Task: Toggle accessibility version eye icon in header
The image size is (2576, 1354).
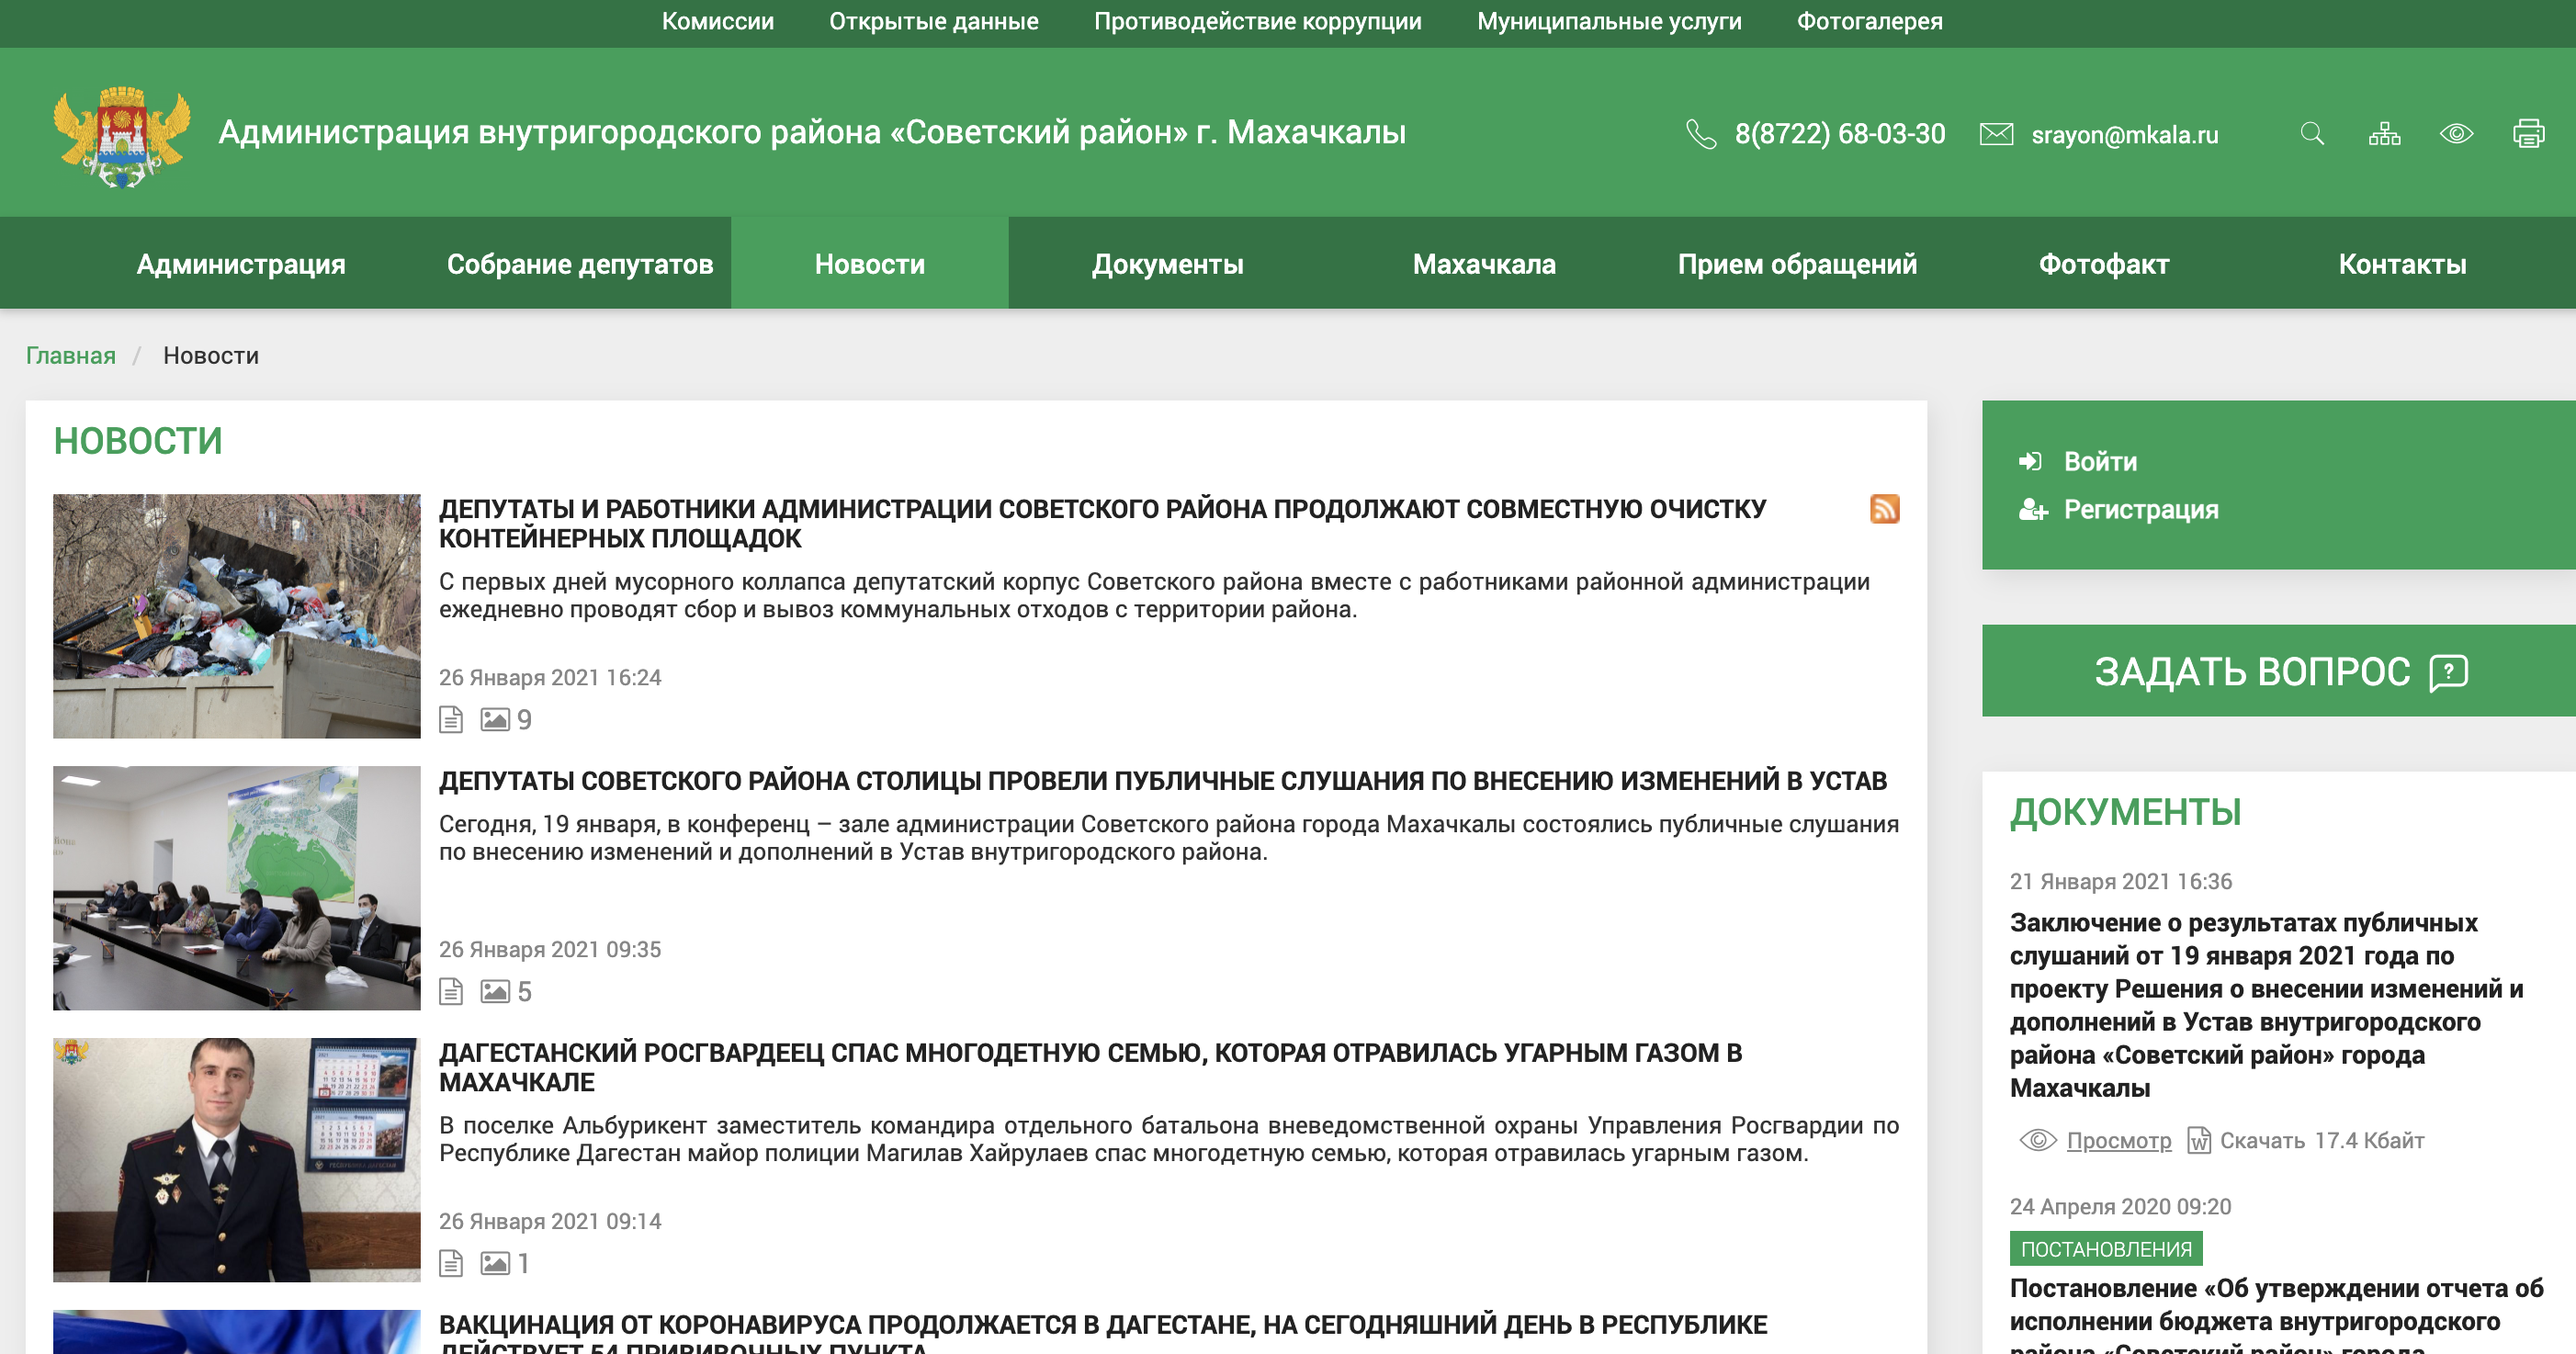Action: 2456,134
